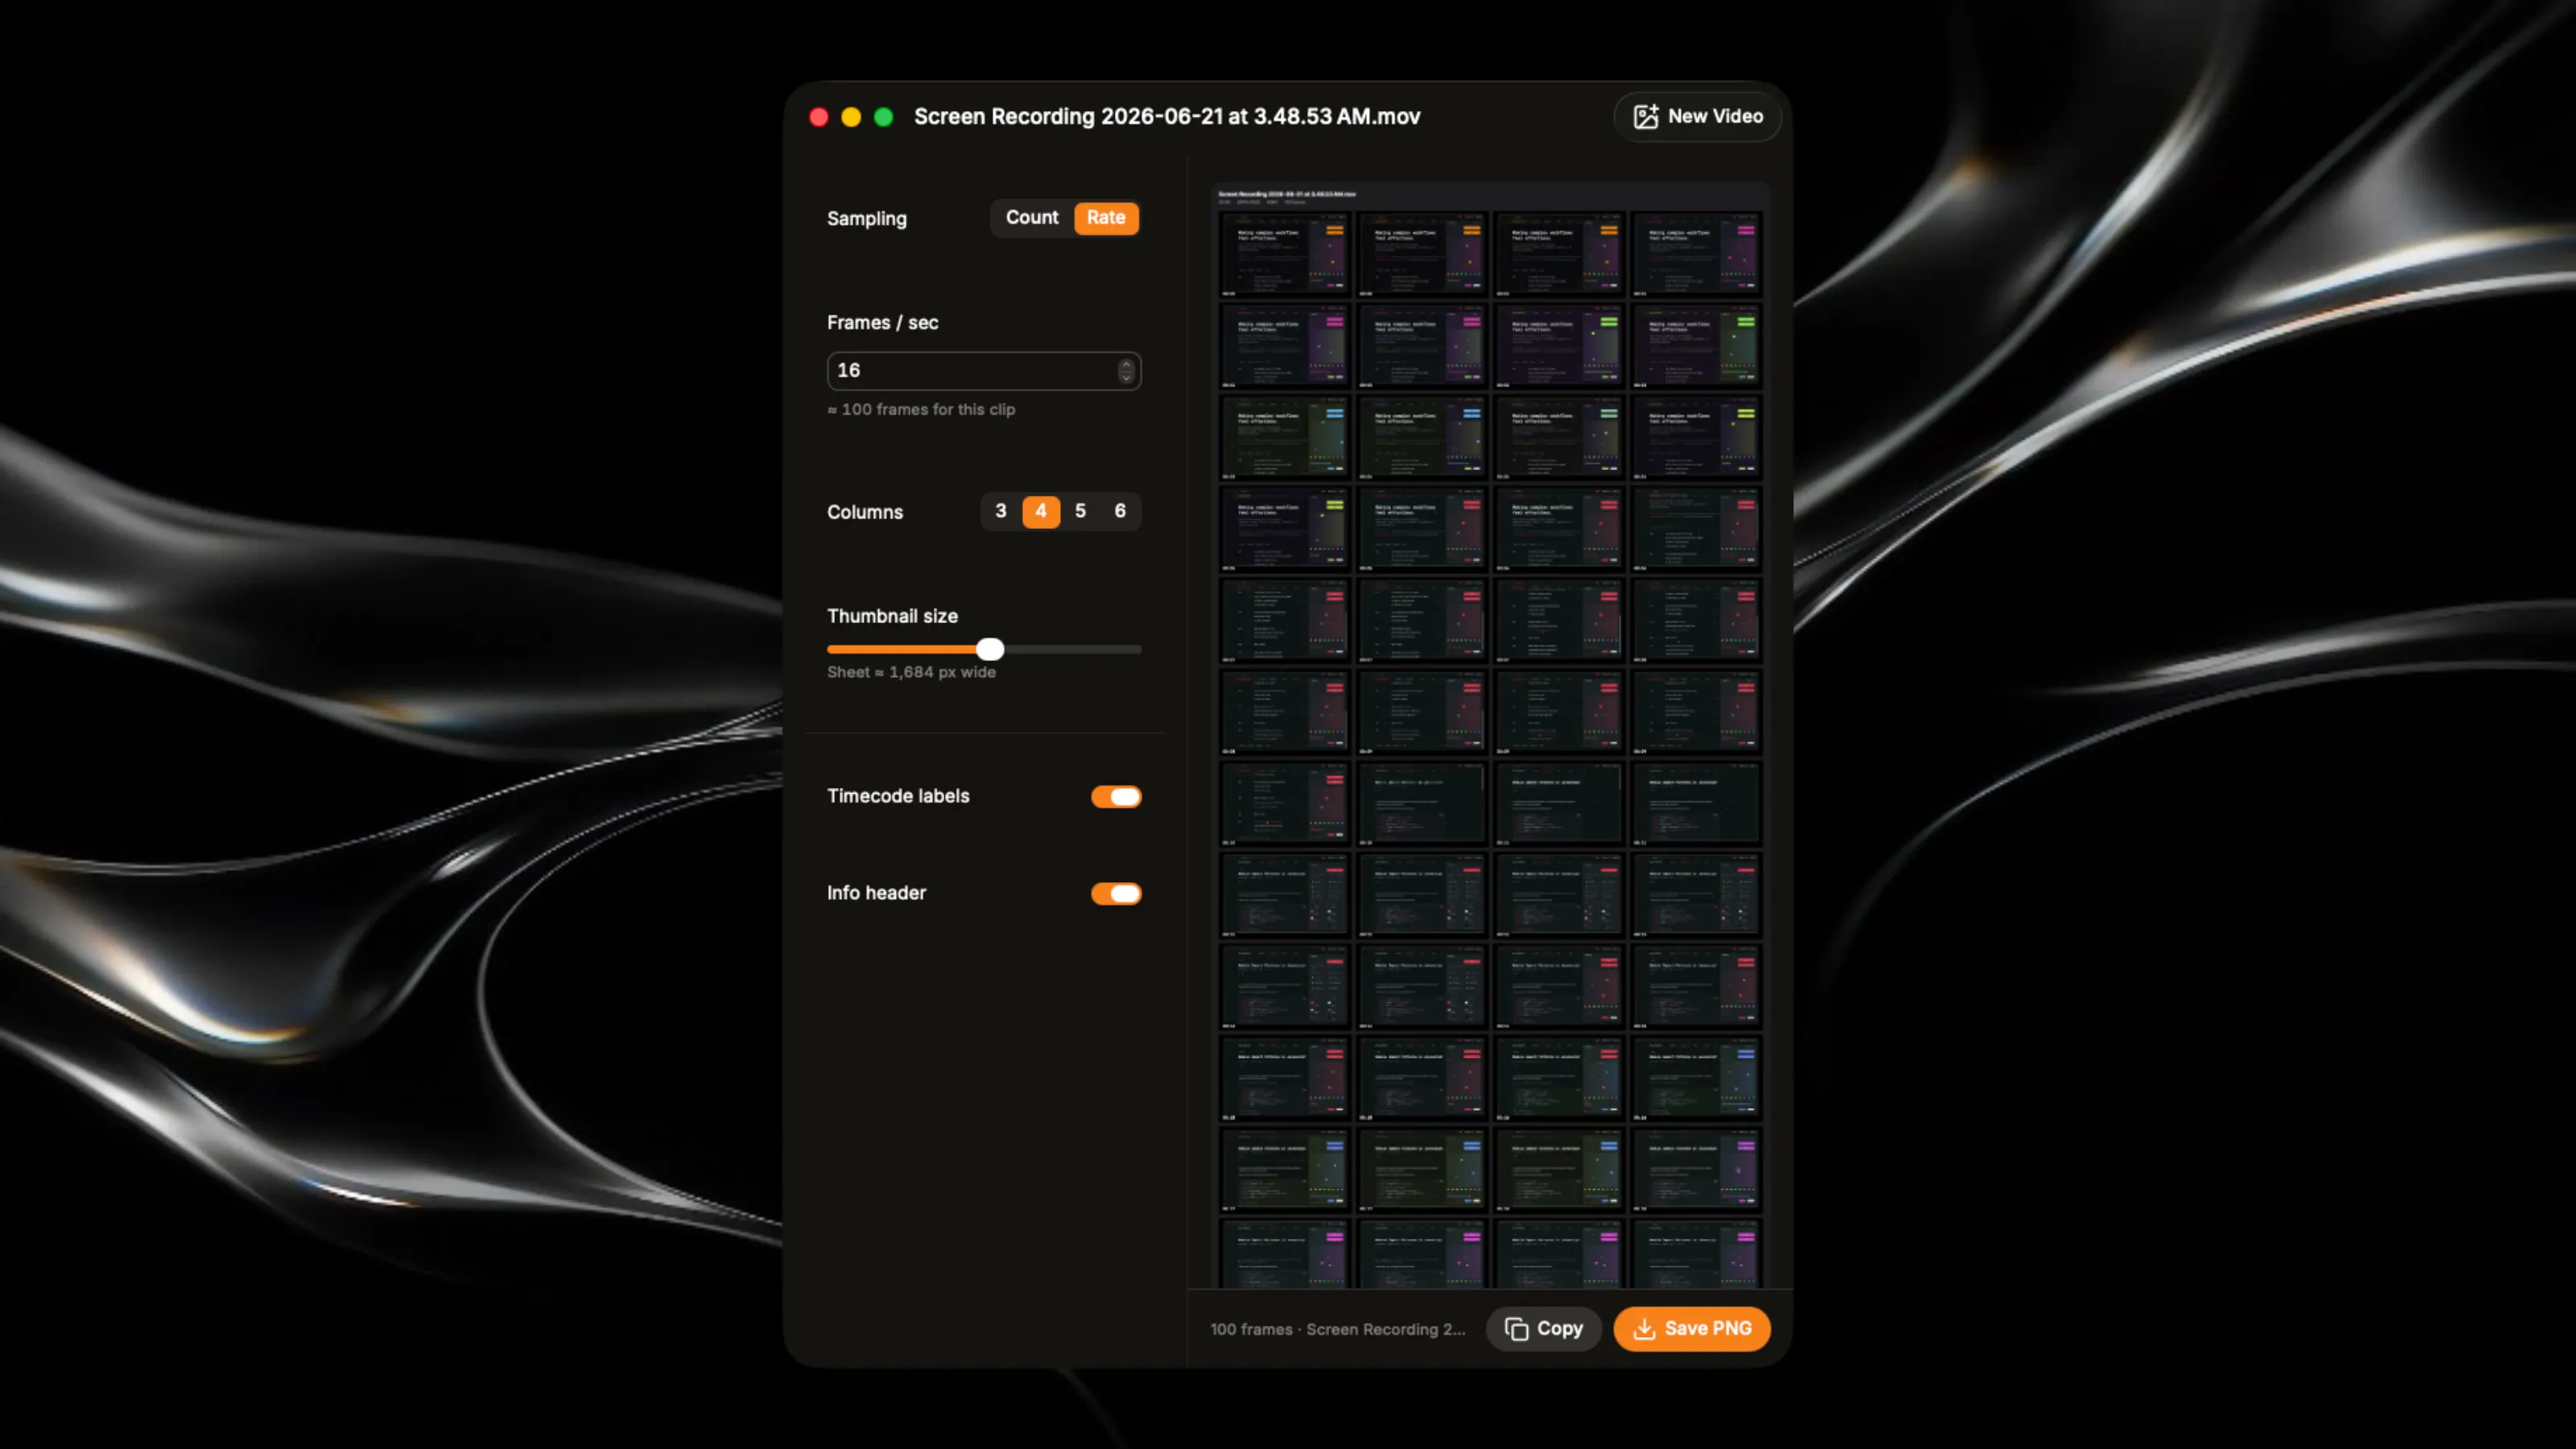2576x1449 pixels.
Task: Click the Thumbnail size slider handle
Action: tap(989, 649)
